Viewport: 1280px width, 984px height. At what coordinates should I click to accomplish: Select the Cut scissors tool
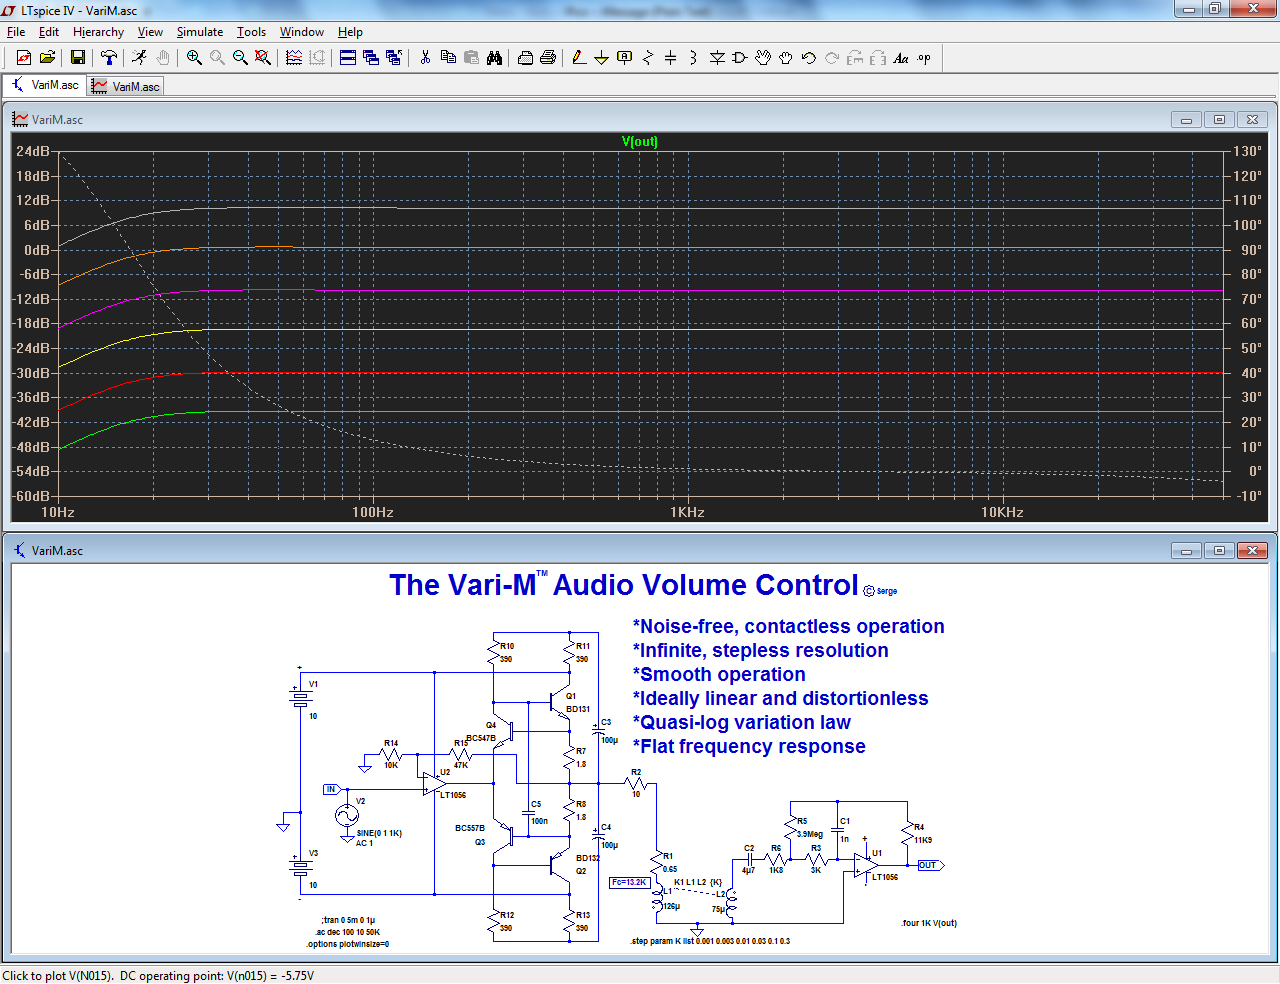tap(425, 58)
